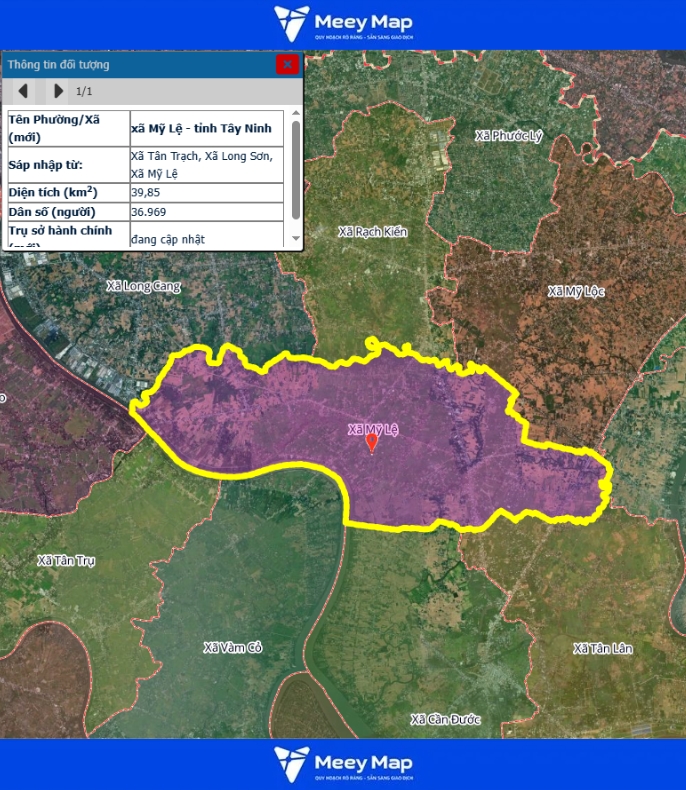The image size is (686, 790).
Task: Select the Xã Mỹ Lộc commune label
Action: [576, 292]
